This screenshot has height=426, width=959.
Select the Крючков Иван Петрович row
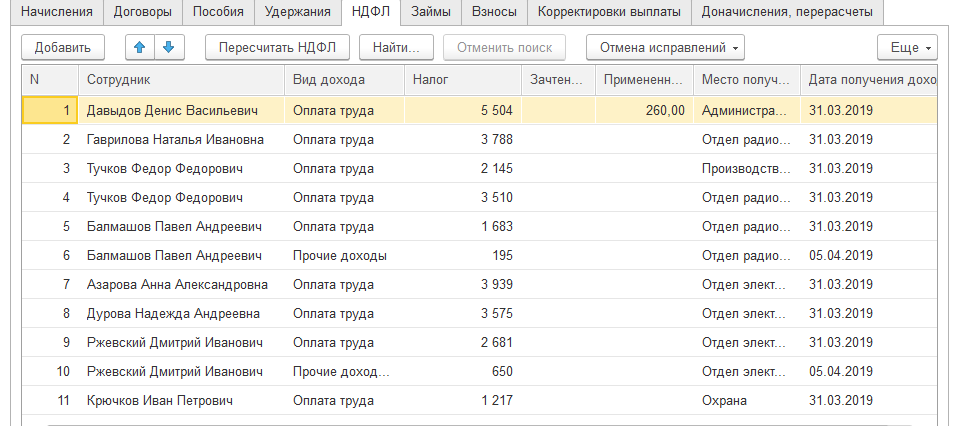160,400
